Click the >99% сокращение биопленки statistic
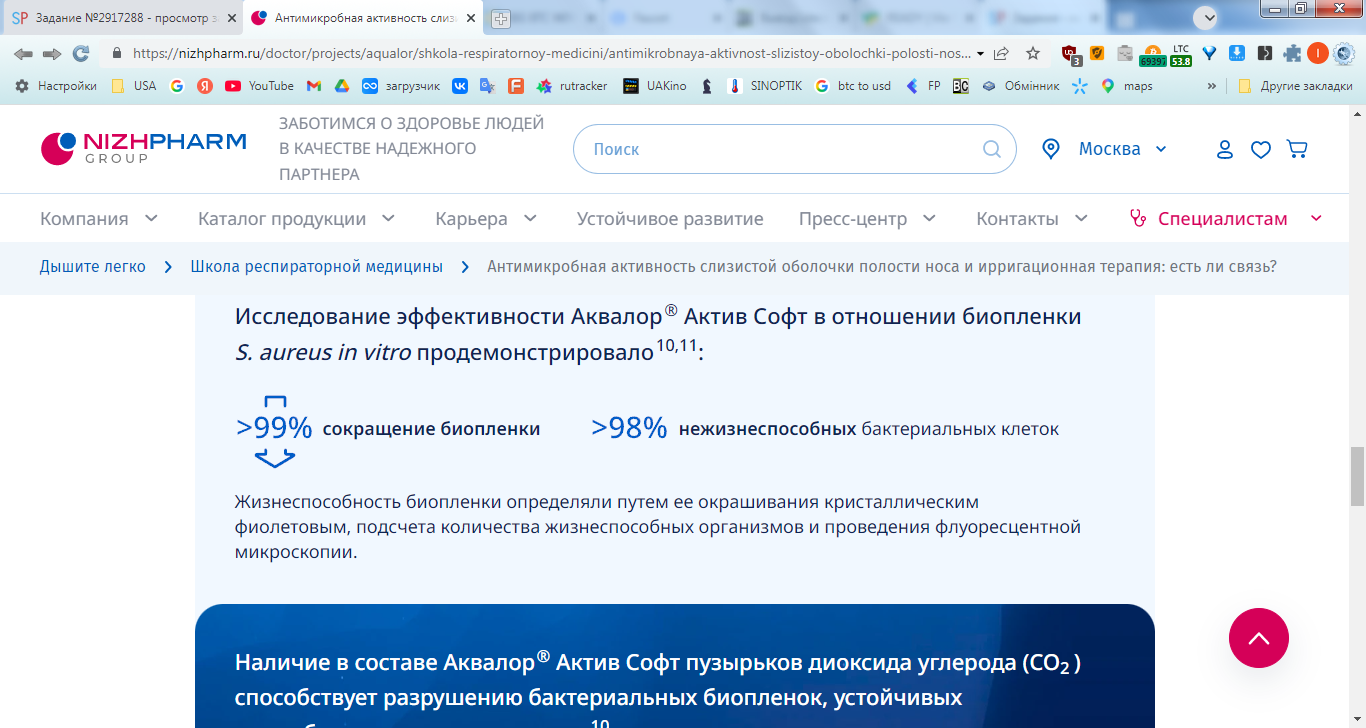1366x728 pixels. [388, 429]
